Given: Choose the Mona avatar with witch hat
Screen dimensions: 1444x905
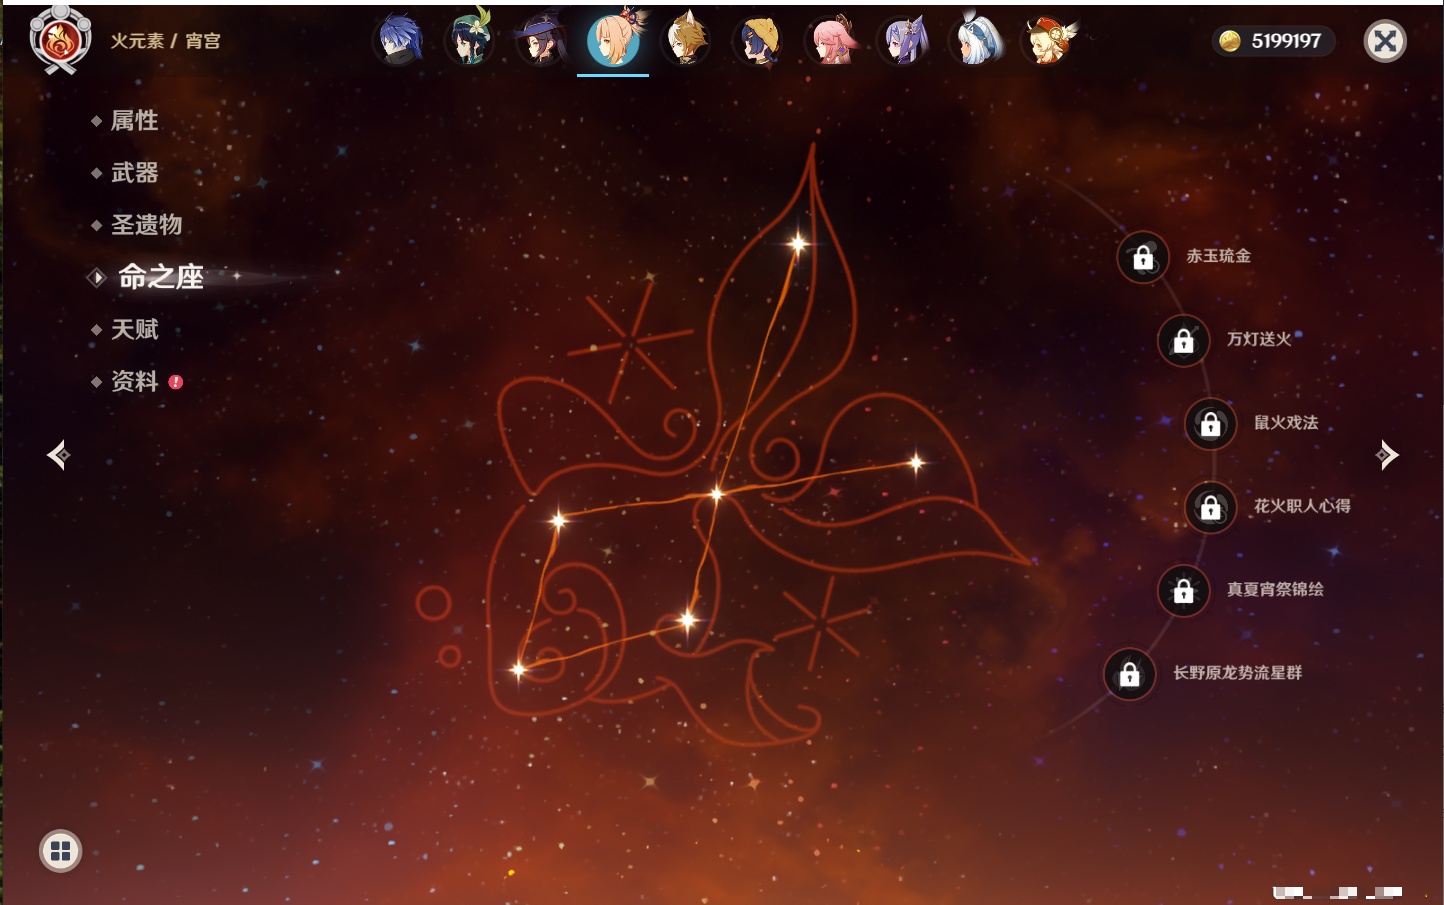Looking at the screenshot, I should (541, 42).
